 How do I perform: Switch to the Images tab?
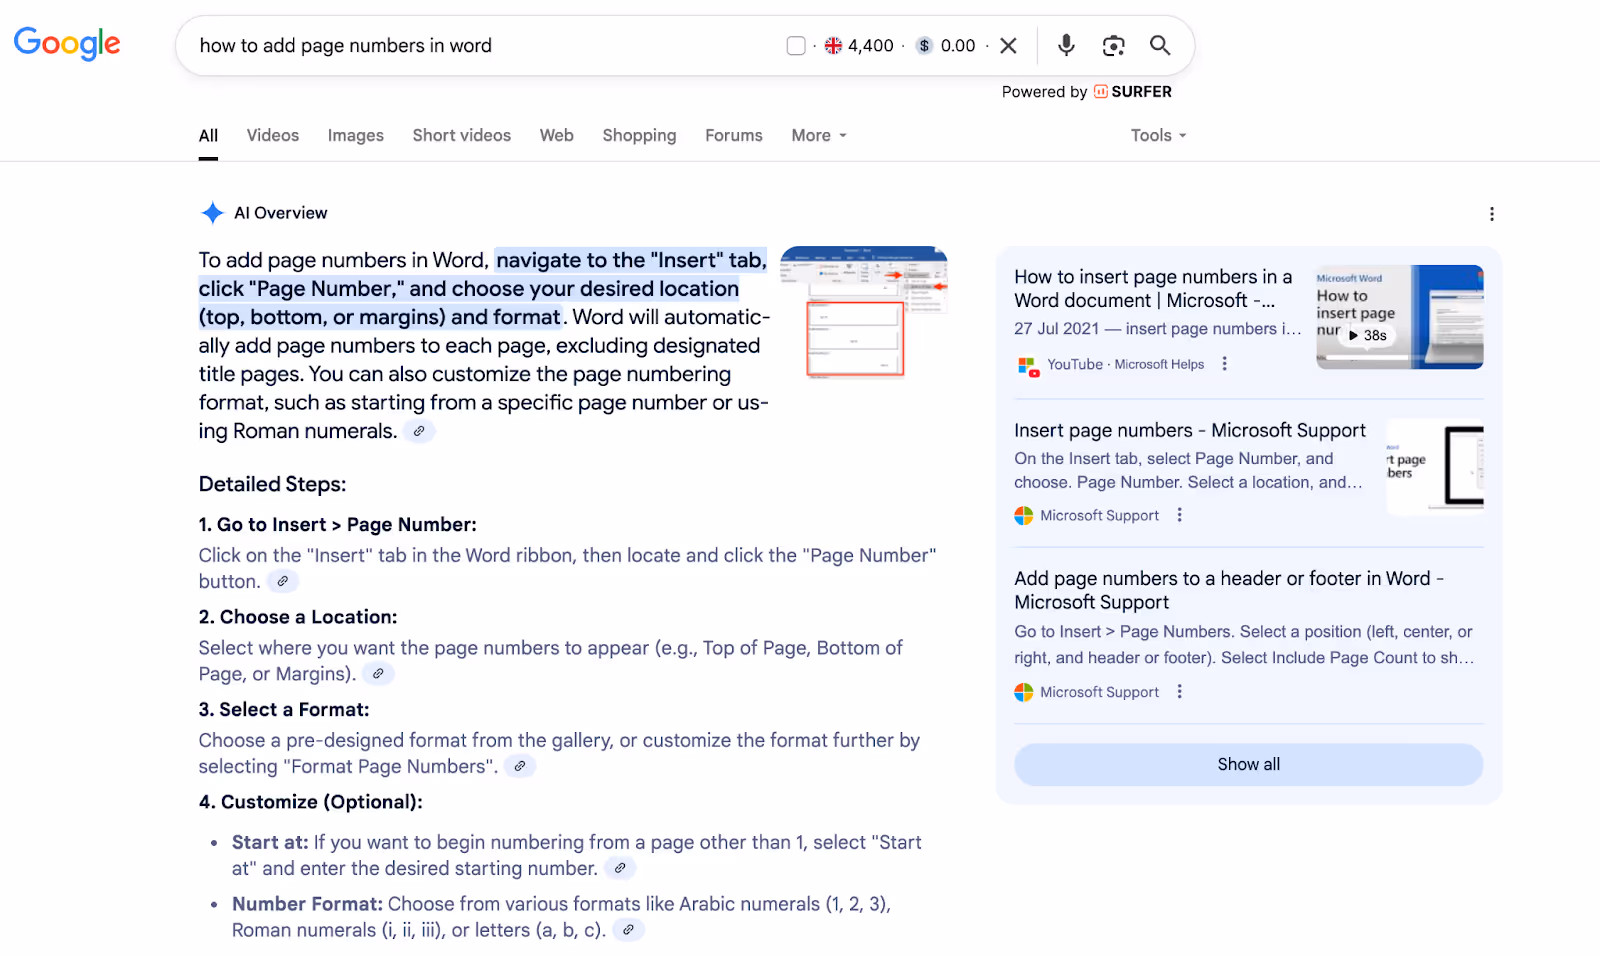pyautogui.click(x=356, y=135)
